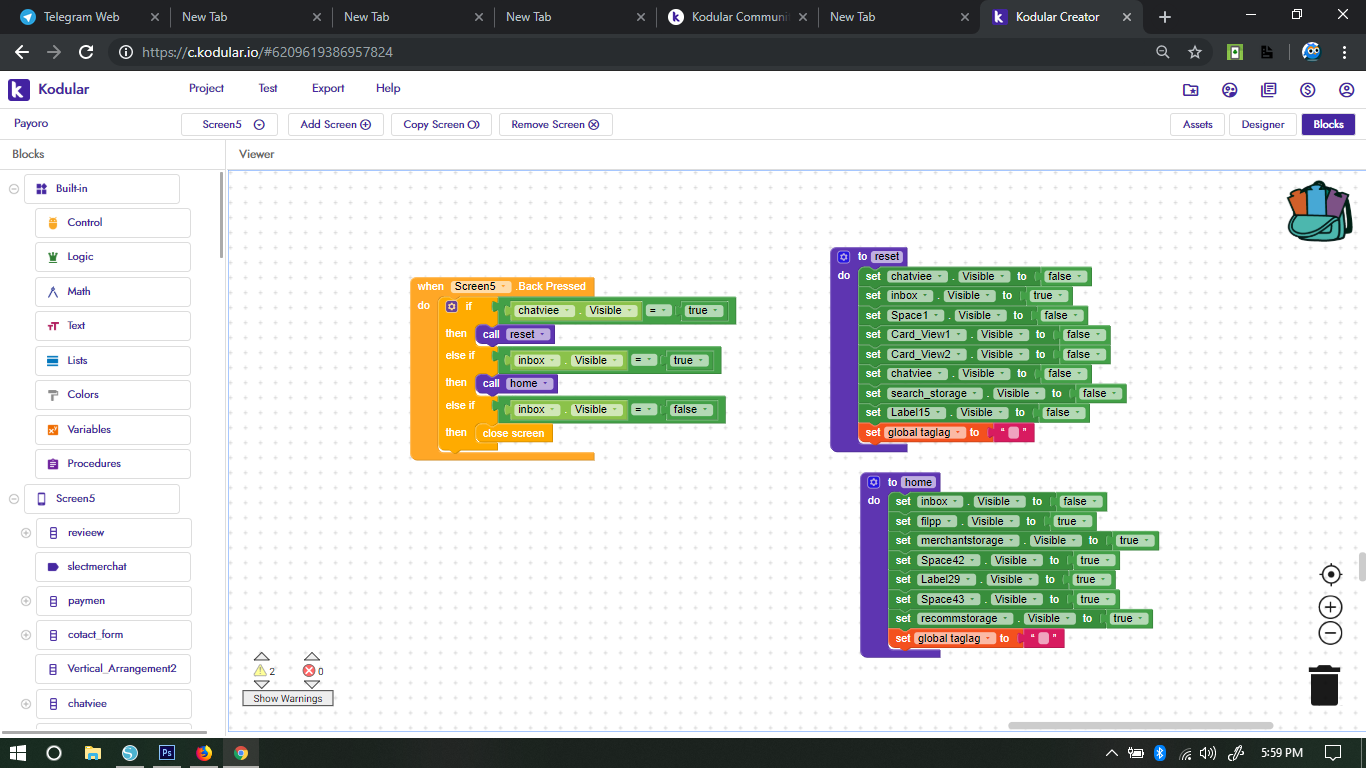Click the gear icon on reset procedure

(x=843, y=257)
